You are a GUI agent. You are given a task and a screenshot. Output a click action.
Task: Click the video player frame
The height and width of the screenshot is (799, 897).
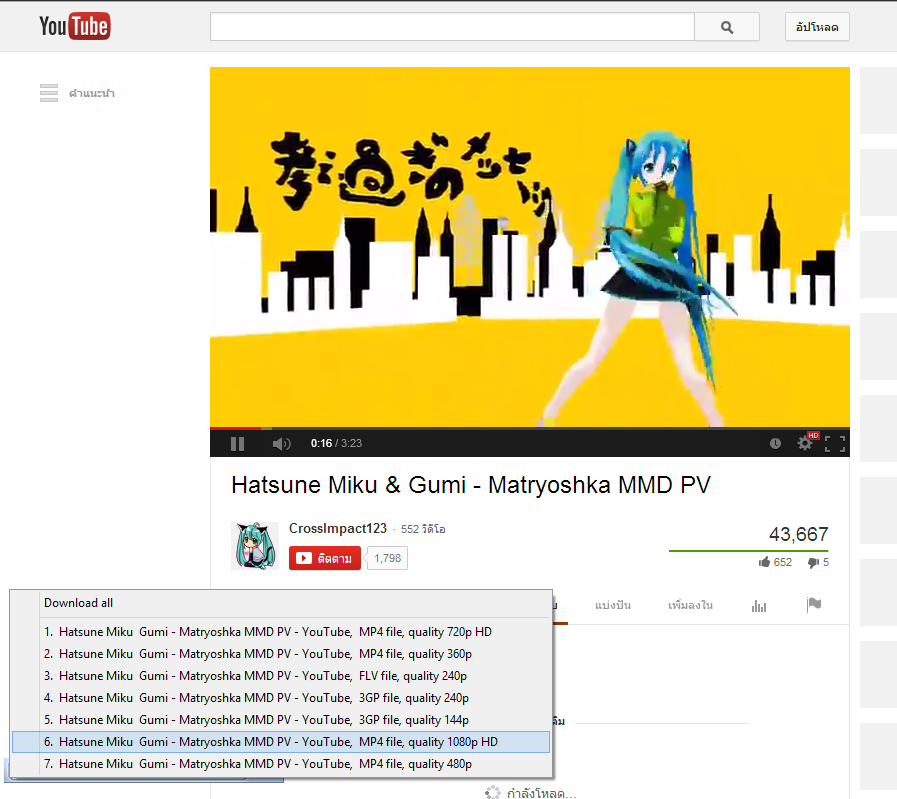pyautogui.click(x=530, y=247)
